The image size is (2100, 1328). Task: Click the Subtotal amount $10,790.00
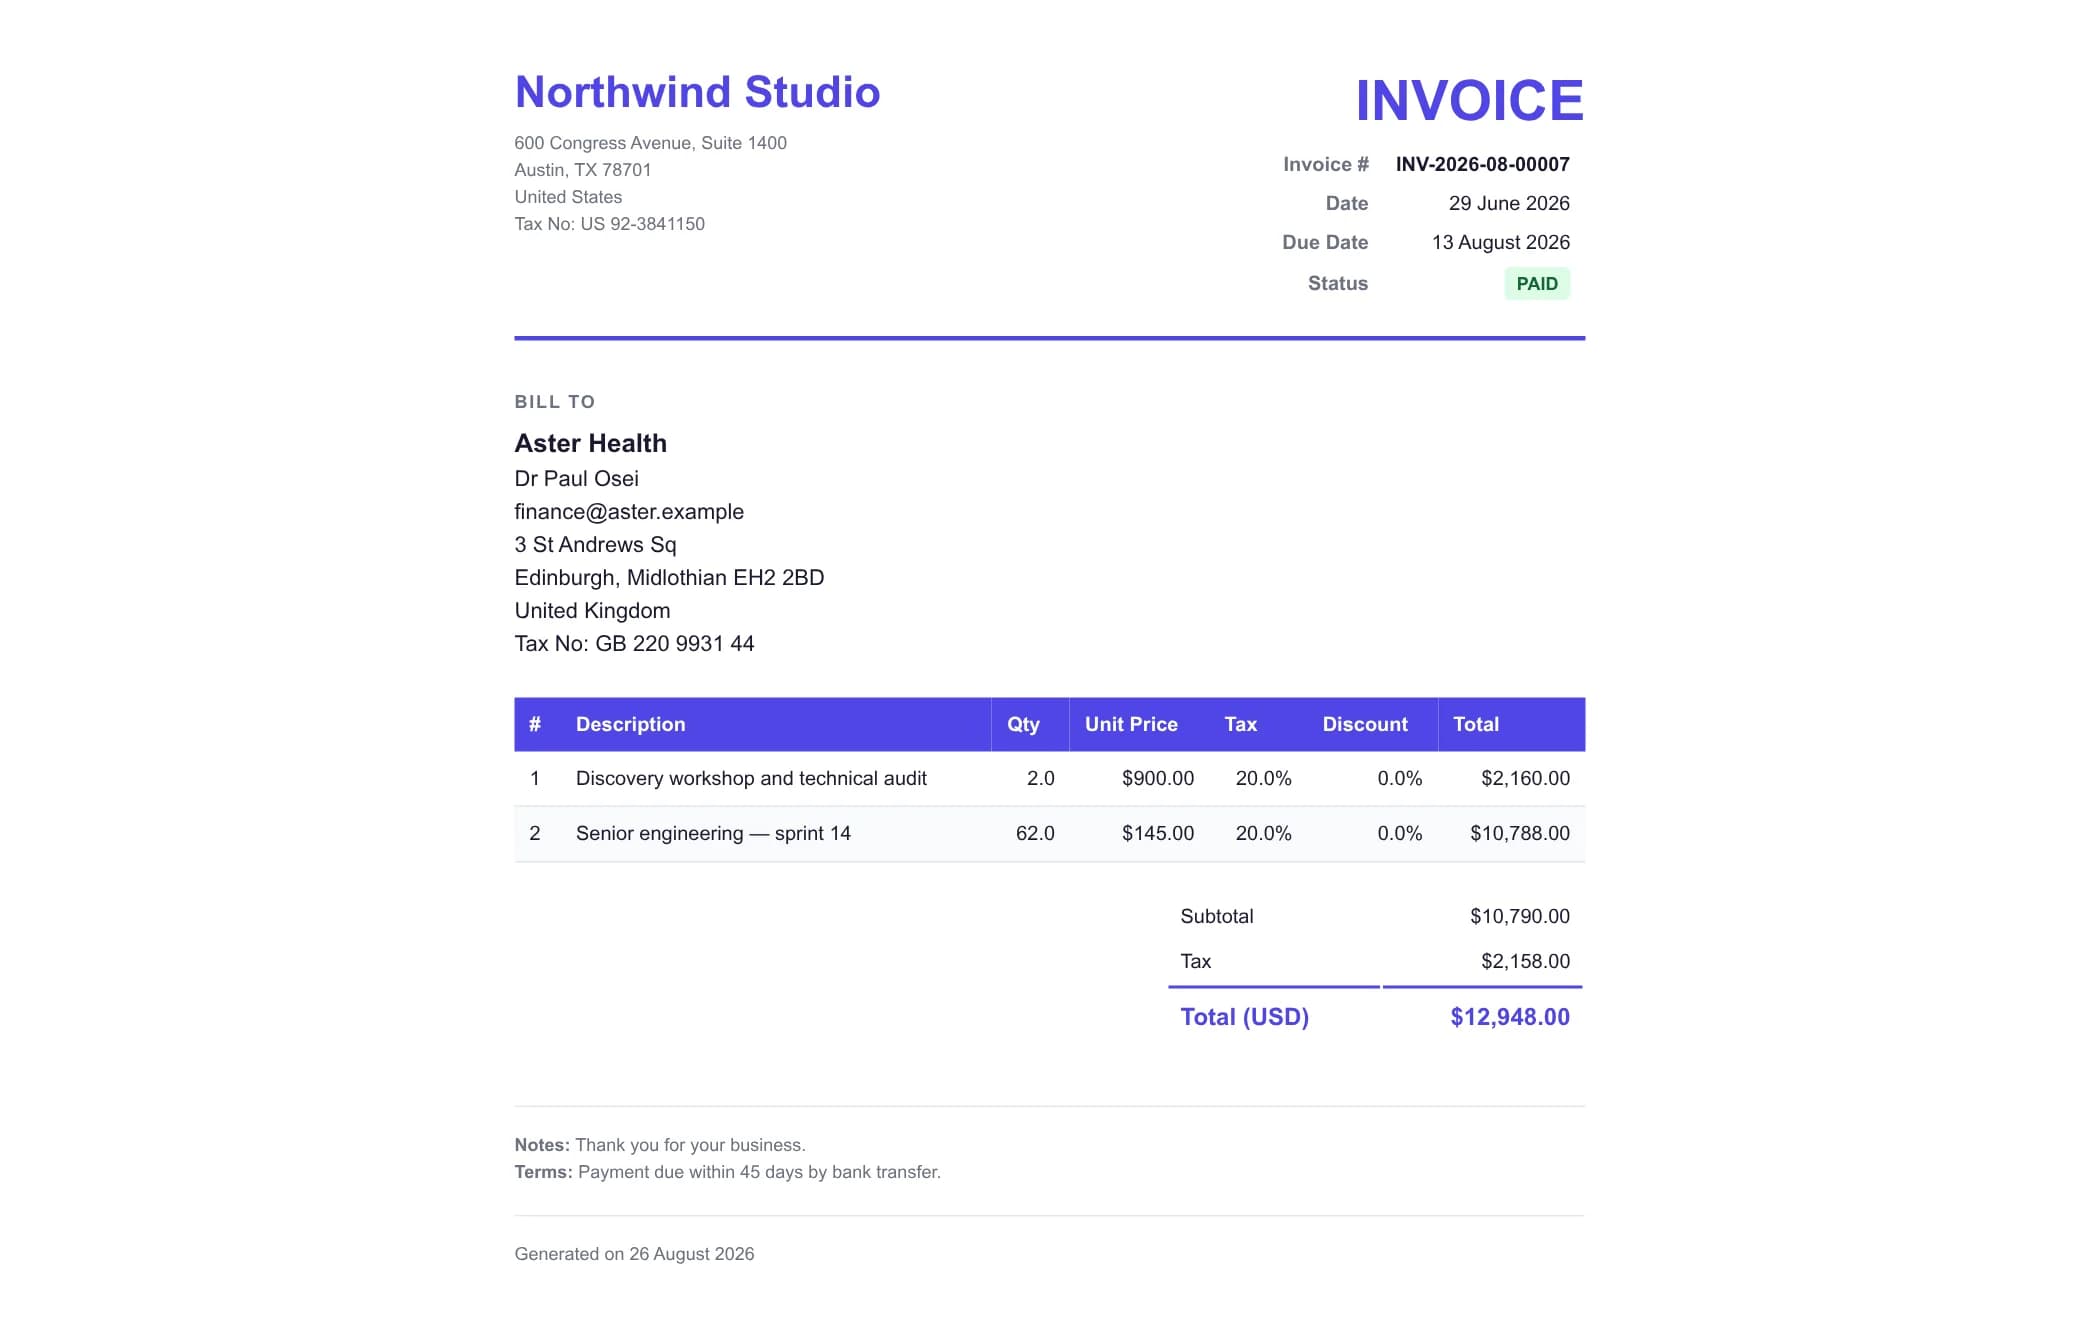[1520, 916]
